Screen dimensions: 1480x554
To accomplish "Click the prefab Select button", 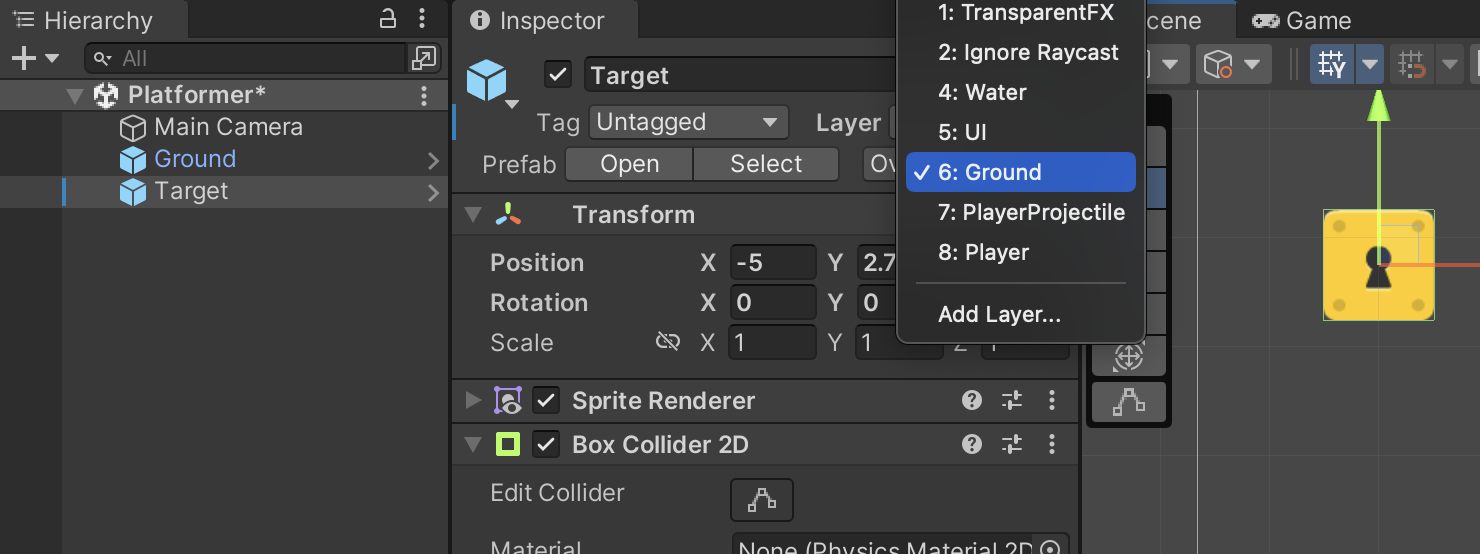I will (765, 165).
